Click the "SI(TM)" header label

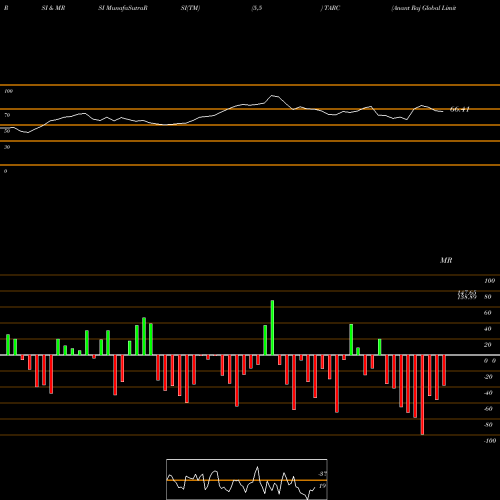(x=190, y=8)
